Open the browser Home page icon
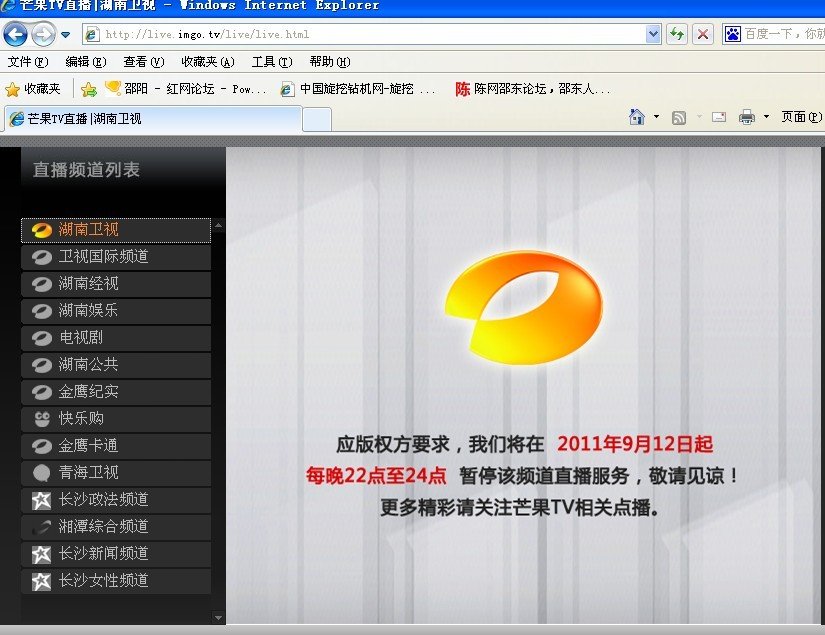 (636, 117)
